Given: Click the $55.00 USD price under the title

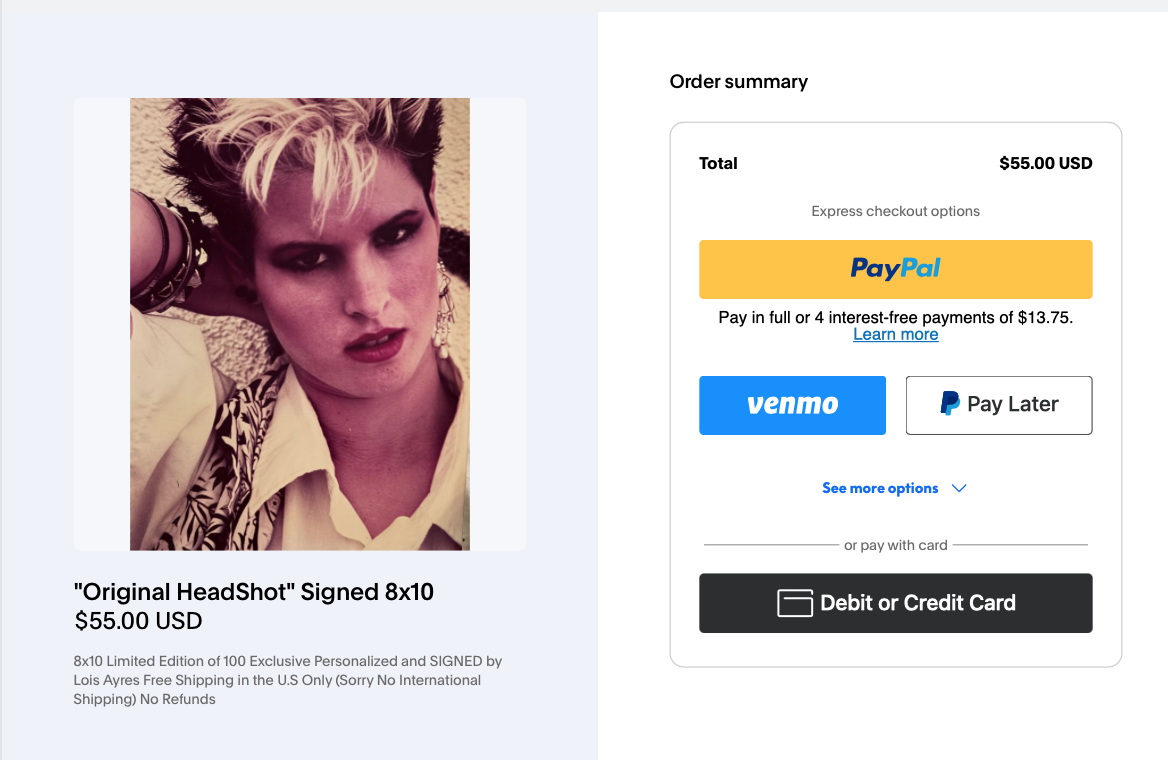Looking at the screenshot, I should pos(139,621).
